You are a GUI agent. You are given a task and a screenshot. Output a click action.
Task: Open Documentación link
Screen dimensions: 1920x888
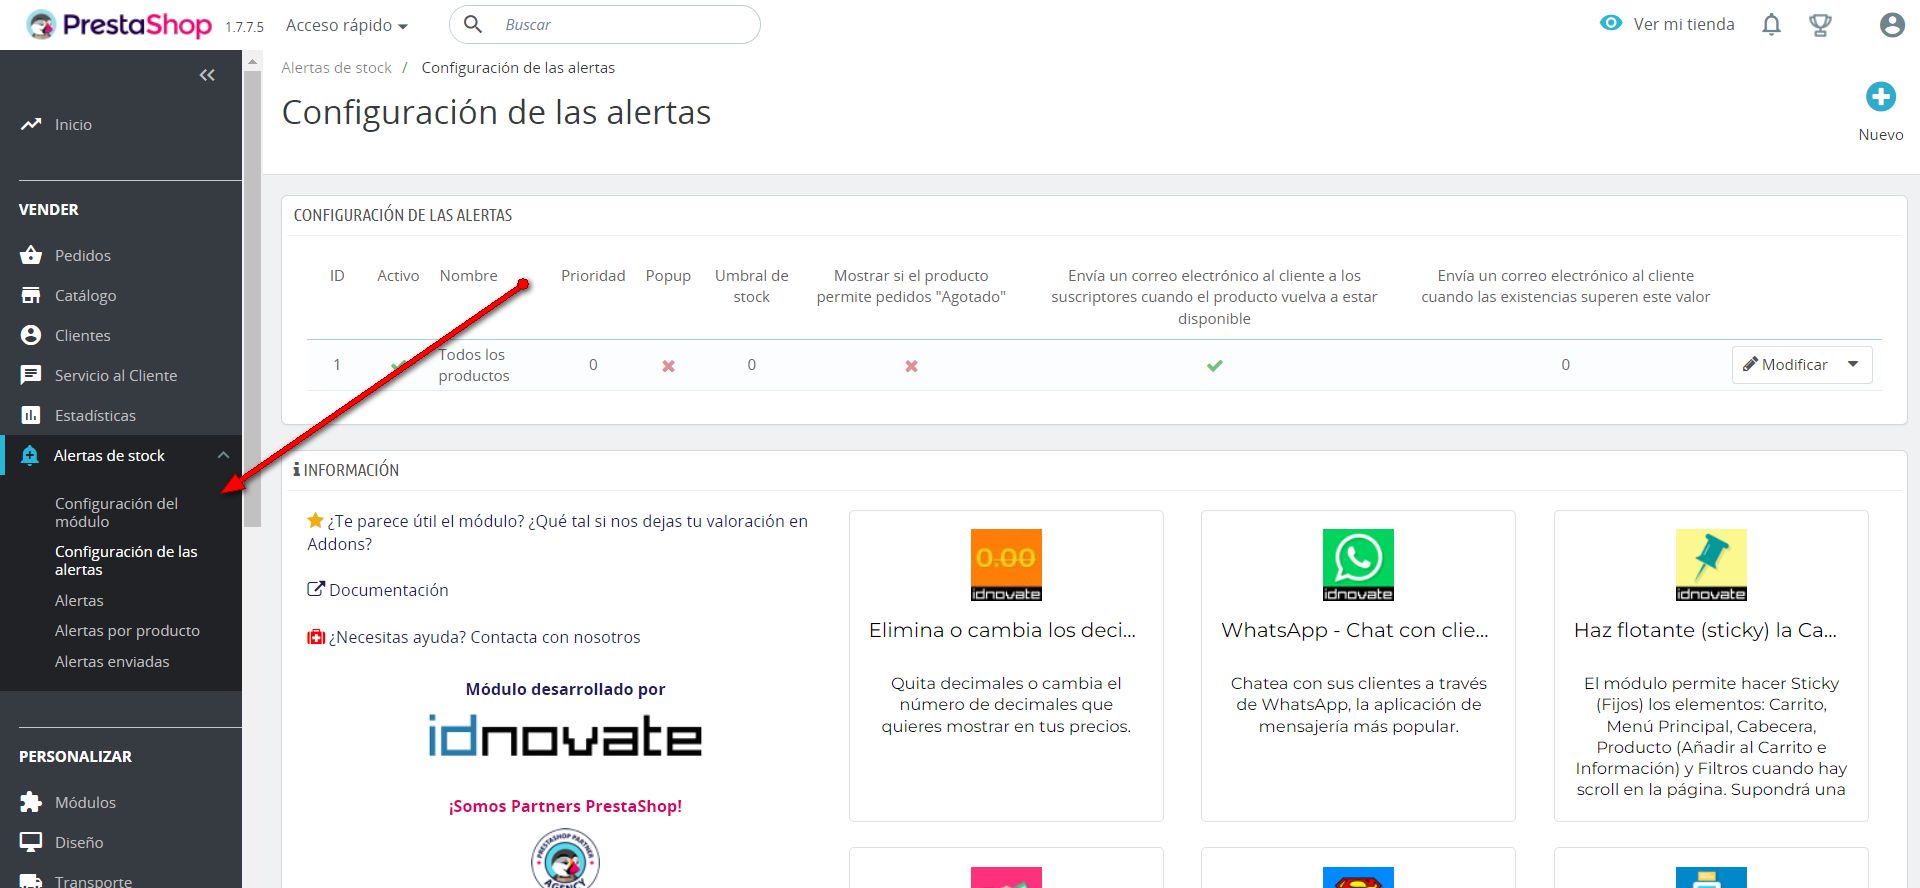tap(378, 590)
